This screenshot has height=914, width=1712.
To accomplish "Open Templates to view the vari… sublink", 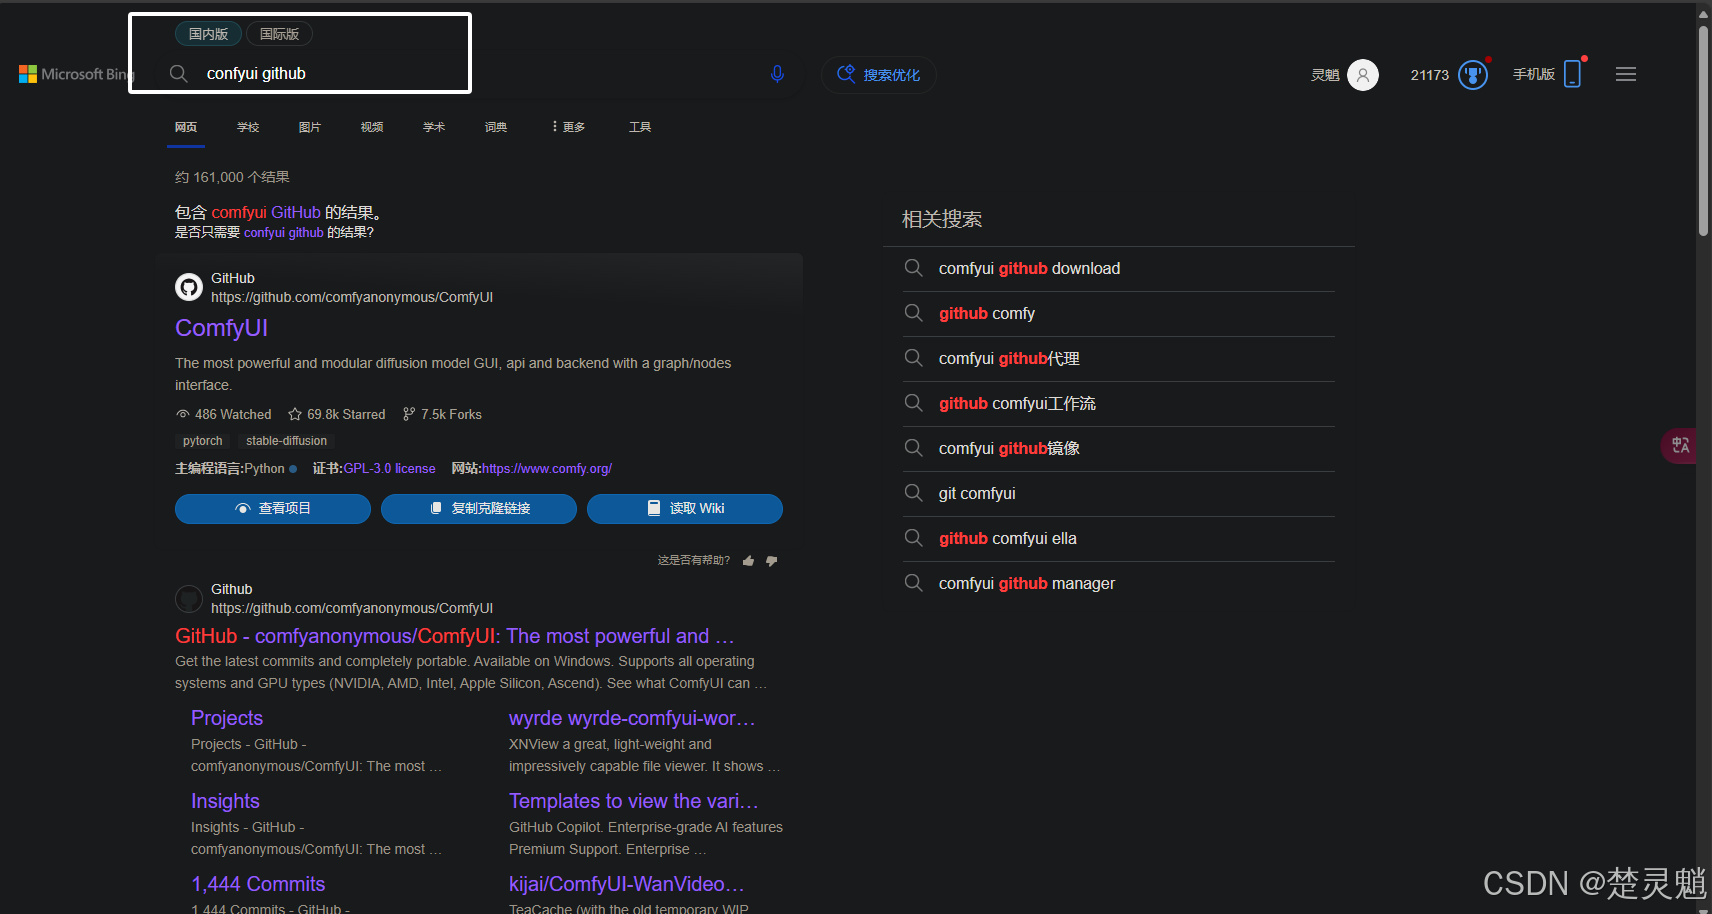I will point(634,801).
